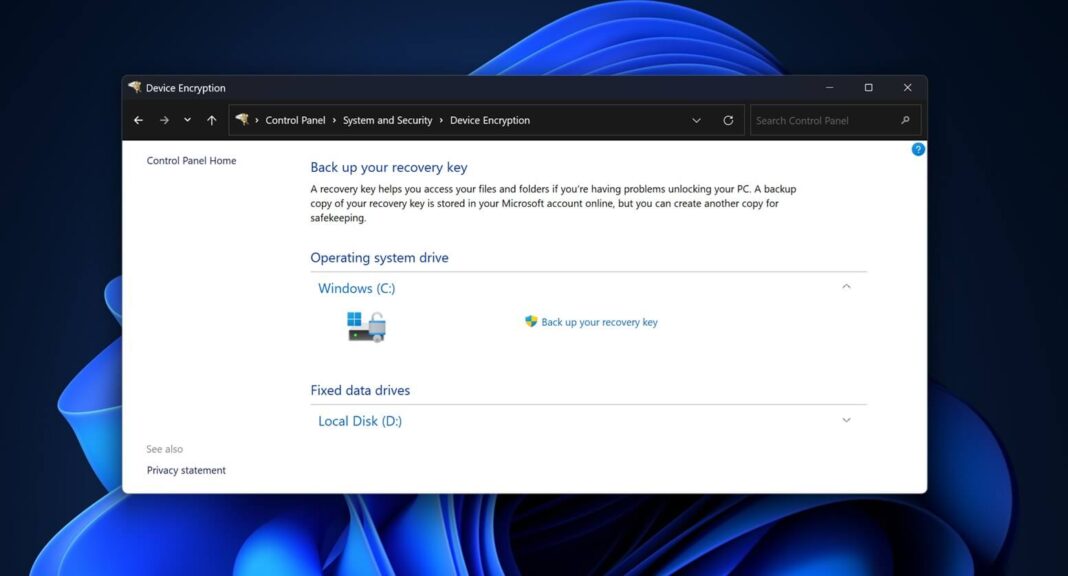1068x576 pixels.
Task: Click the Control Panel Home link
Action: [x=191, y=160]
